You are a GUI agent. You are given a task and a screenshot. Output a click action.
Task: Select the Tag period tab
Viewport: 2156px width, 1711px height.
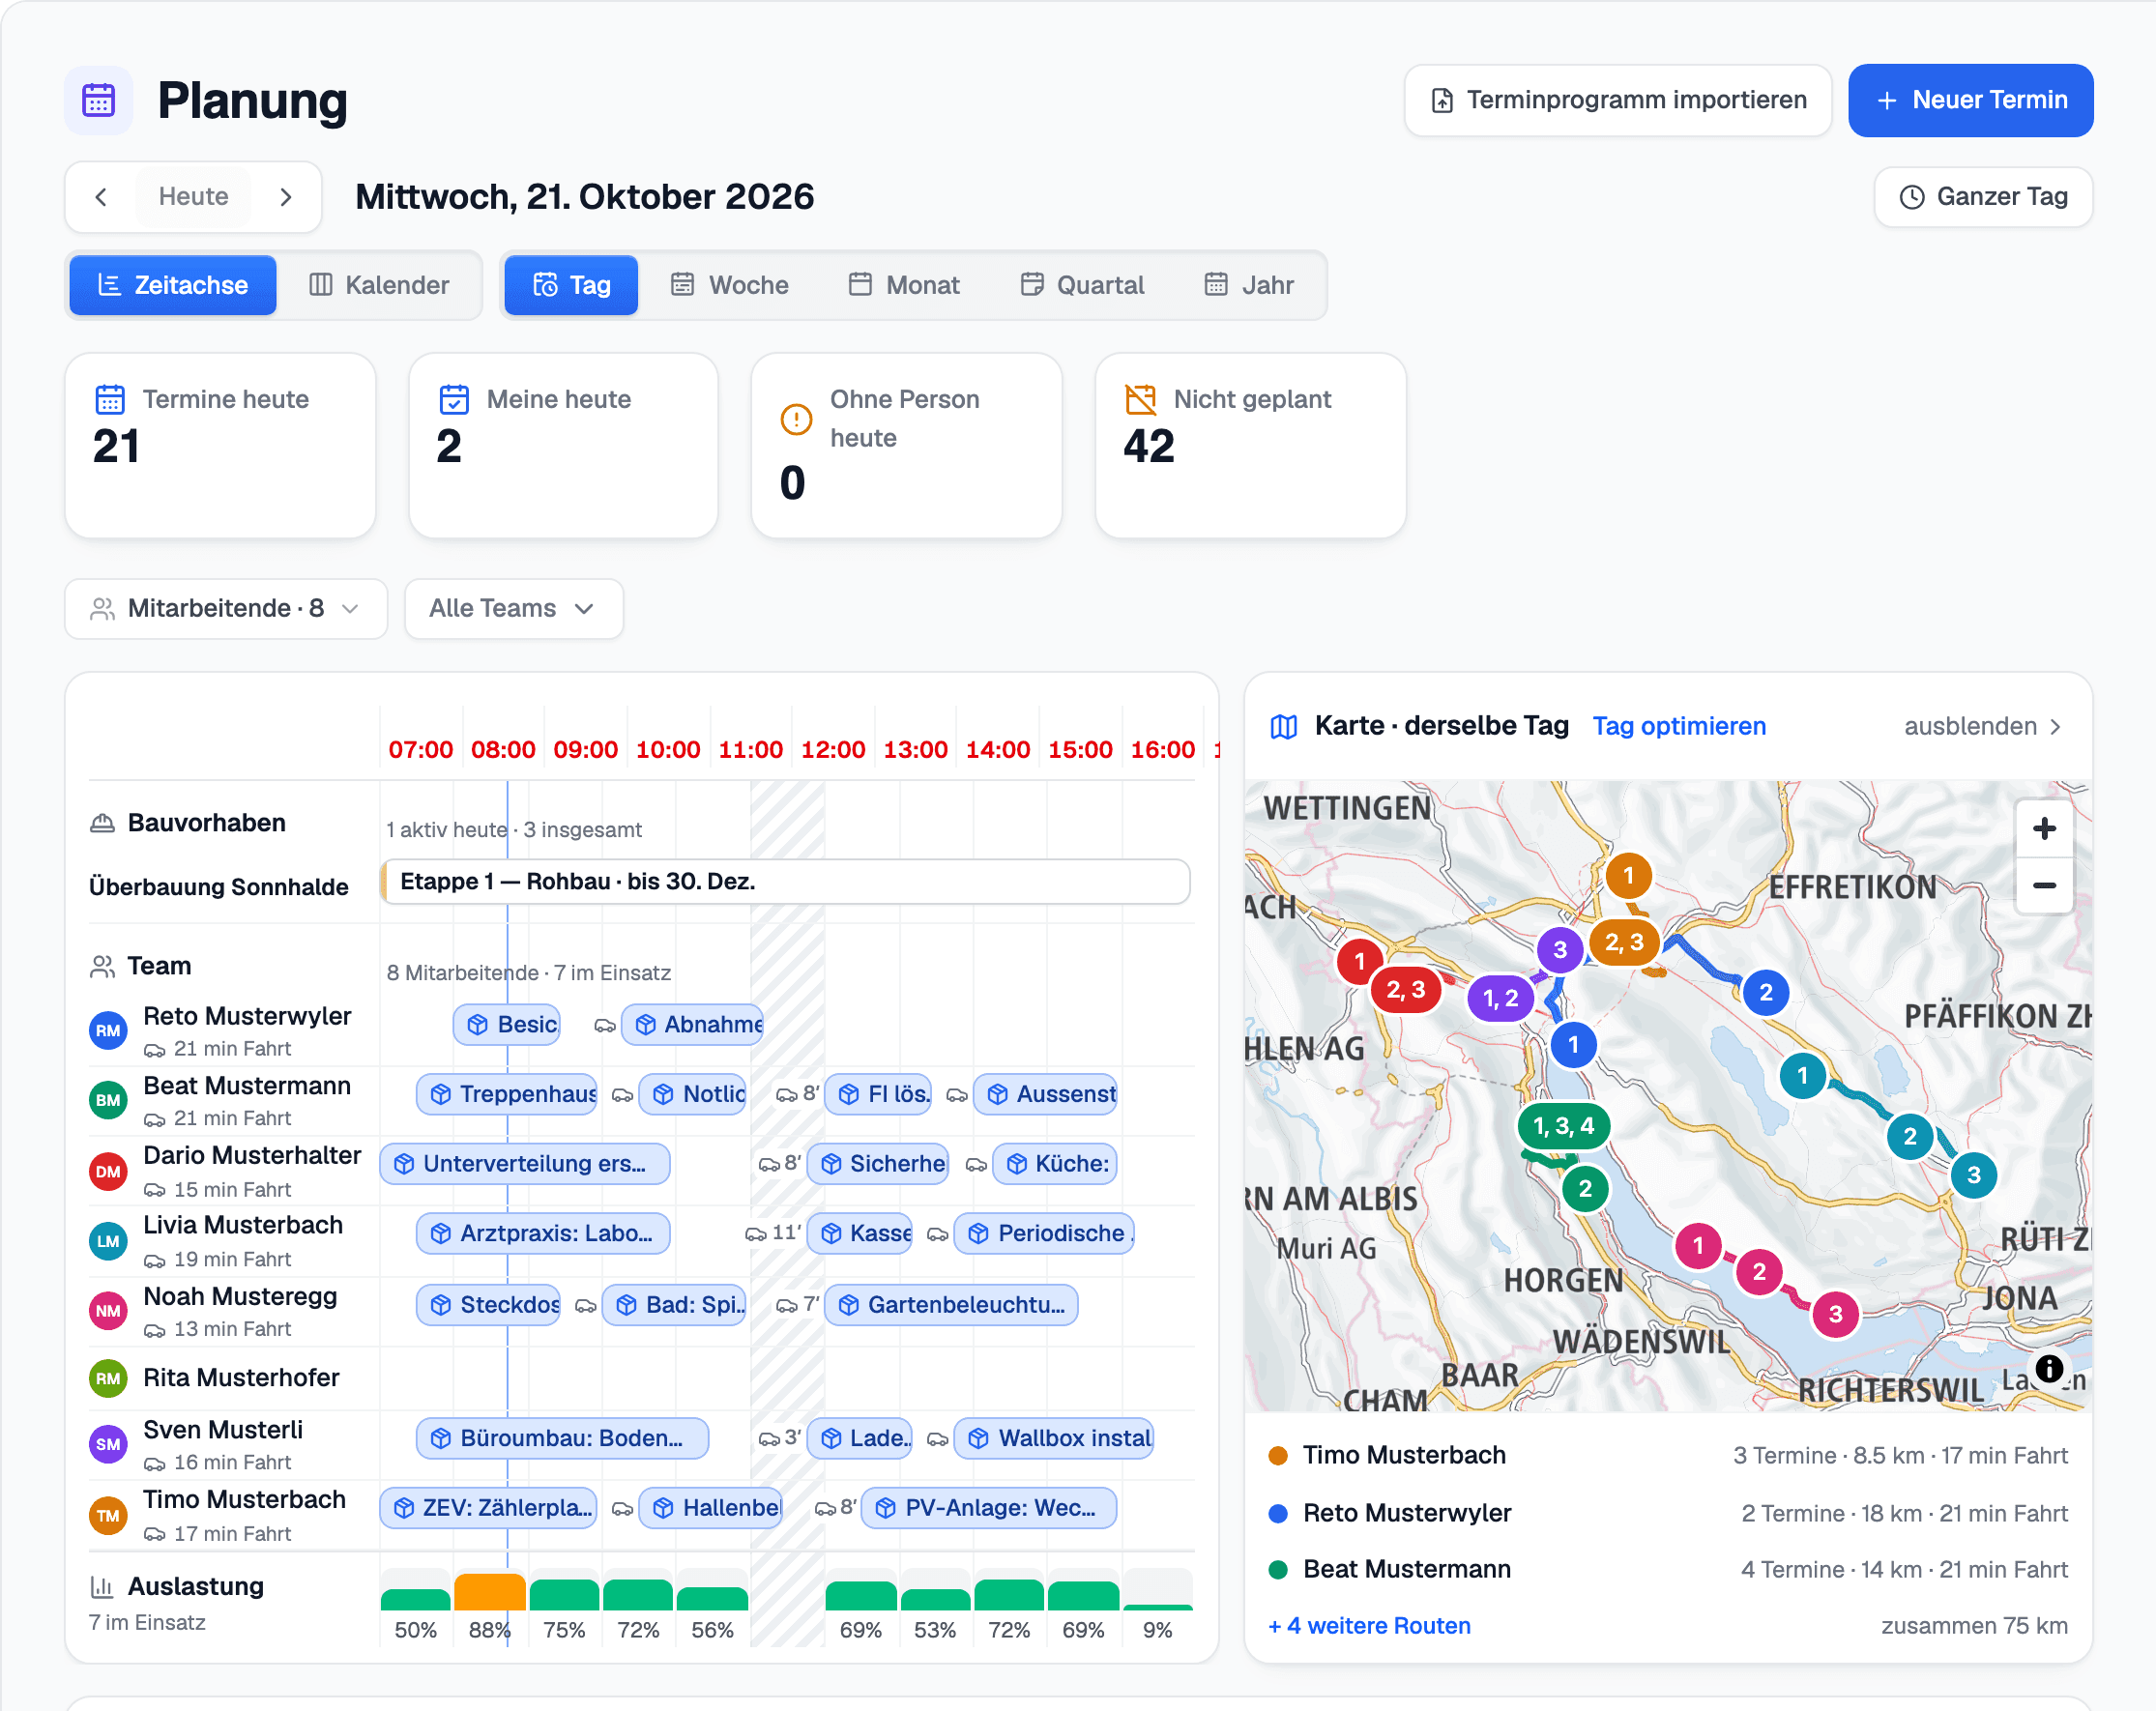(x=571, y=285)
